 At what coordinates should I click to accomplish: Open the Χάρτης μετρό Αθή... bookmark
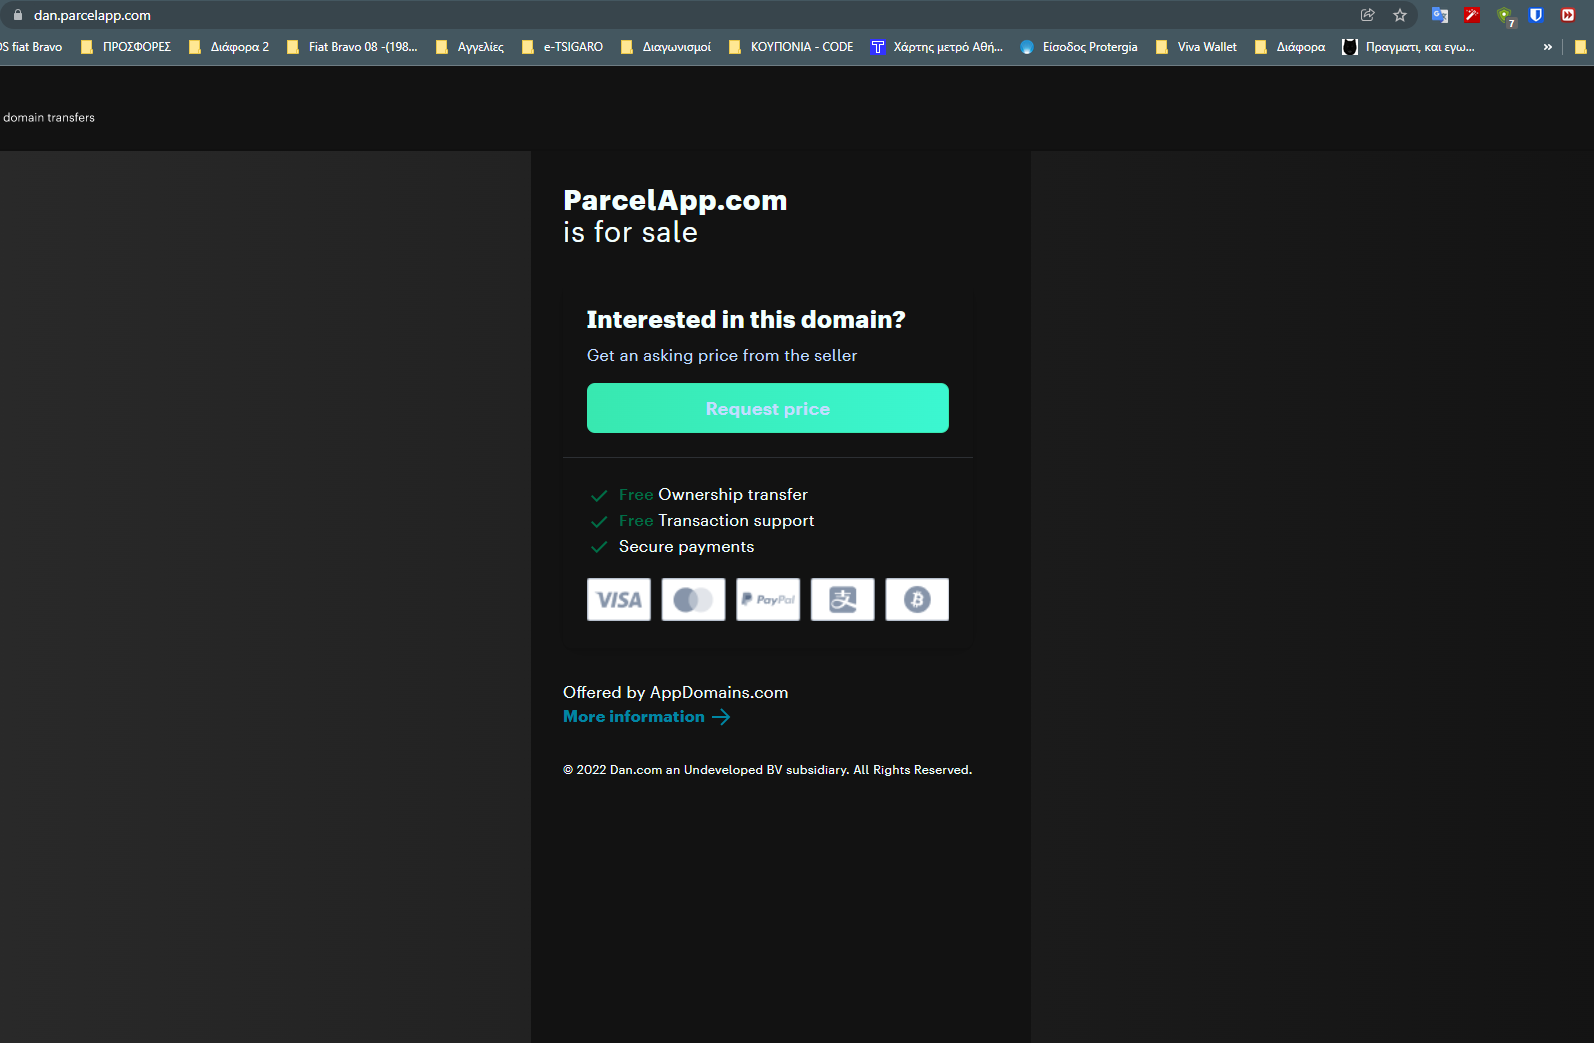[936, 47]
